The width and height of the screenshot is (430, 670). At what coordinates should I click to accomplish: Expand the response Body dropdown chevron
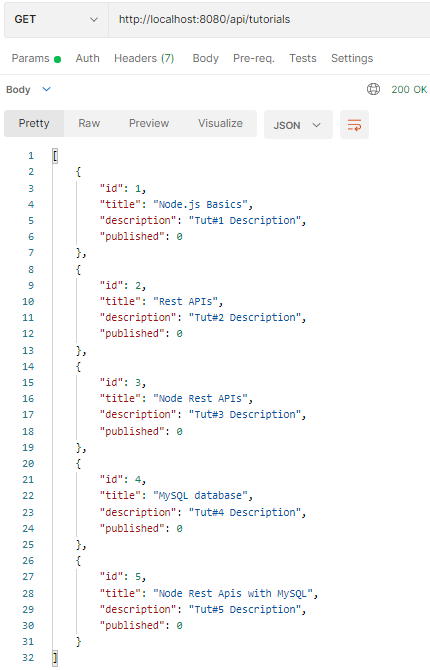coord(47,89)
